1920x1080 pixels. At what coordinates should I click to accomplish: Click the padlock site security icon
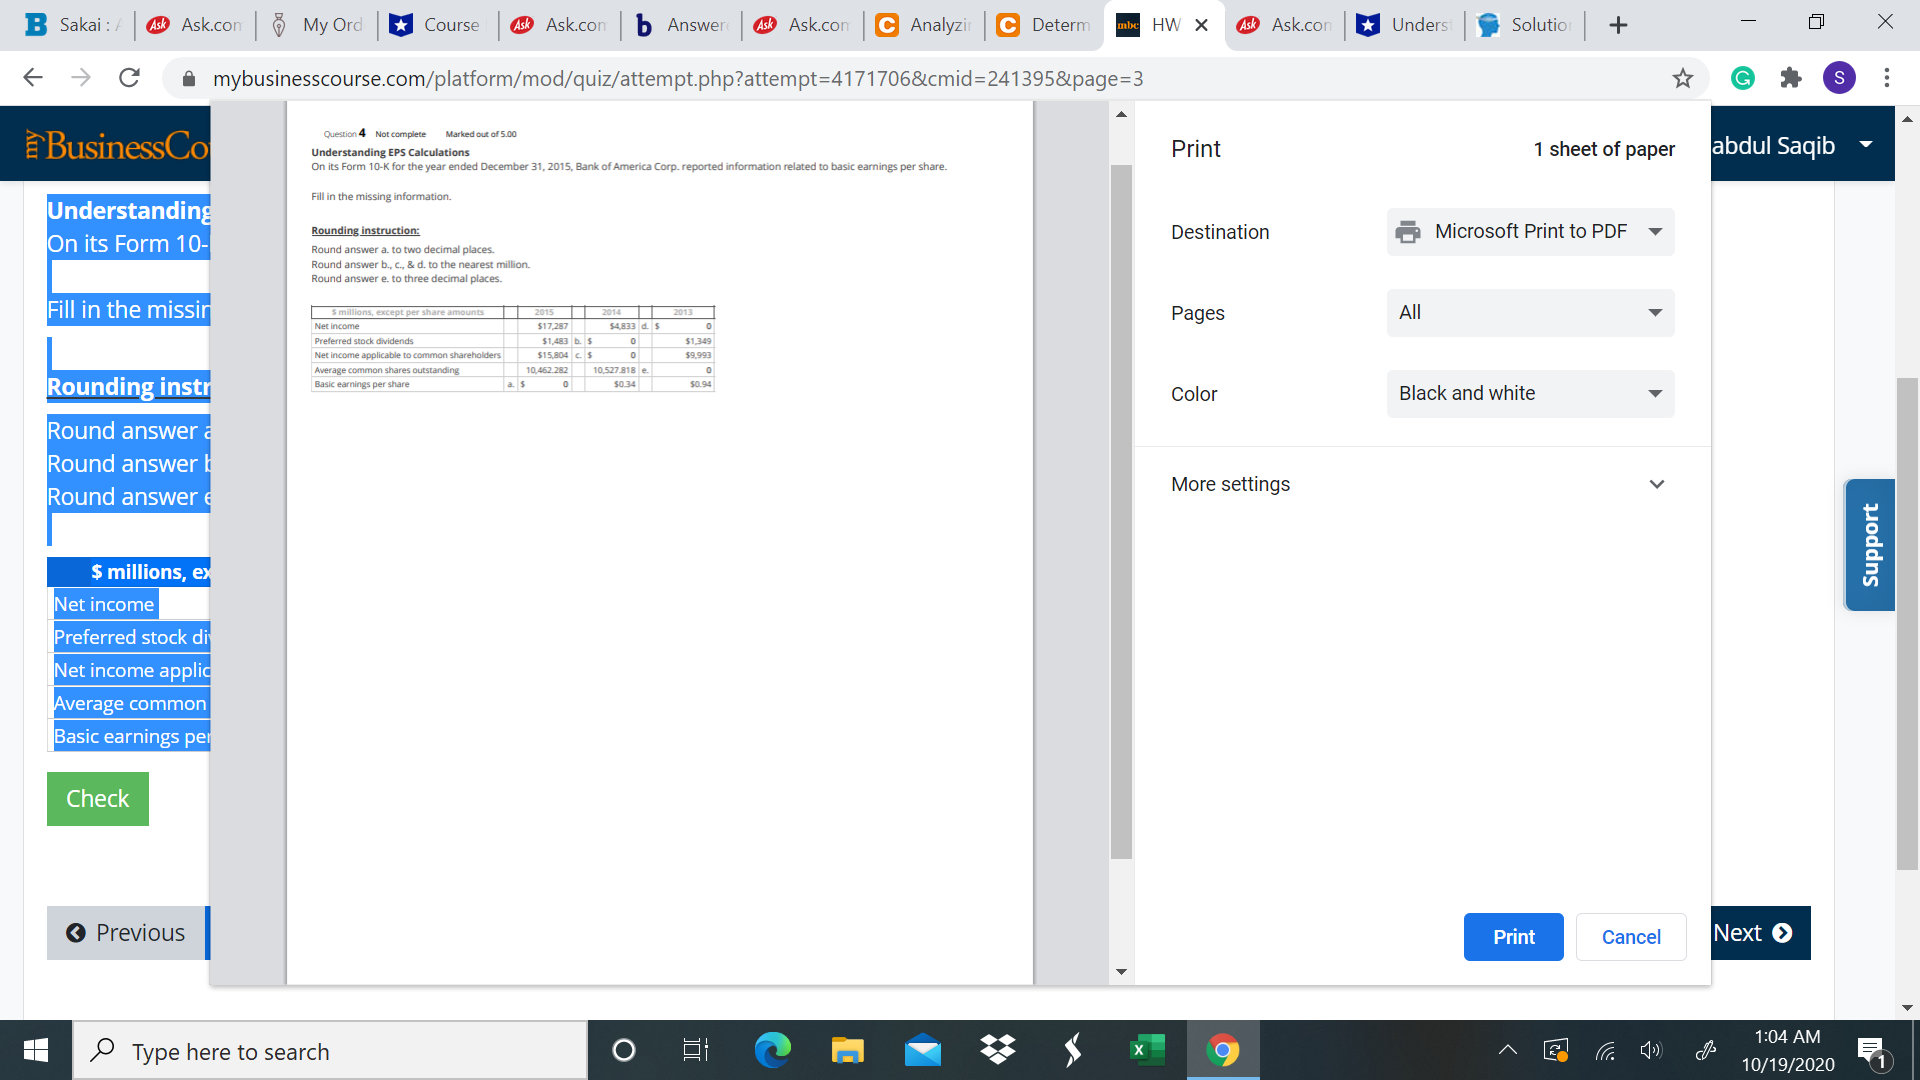[188, 78]
